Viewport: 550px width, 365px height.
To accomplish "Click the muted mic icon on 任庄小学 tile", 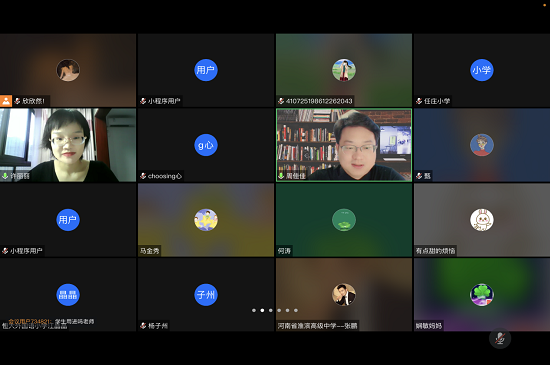I will click(419, 101).
